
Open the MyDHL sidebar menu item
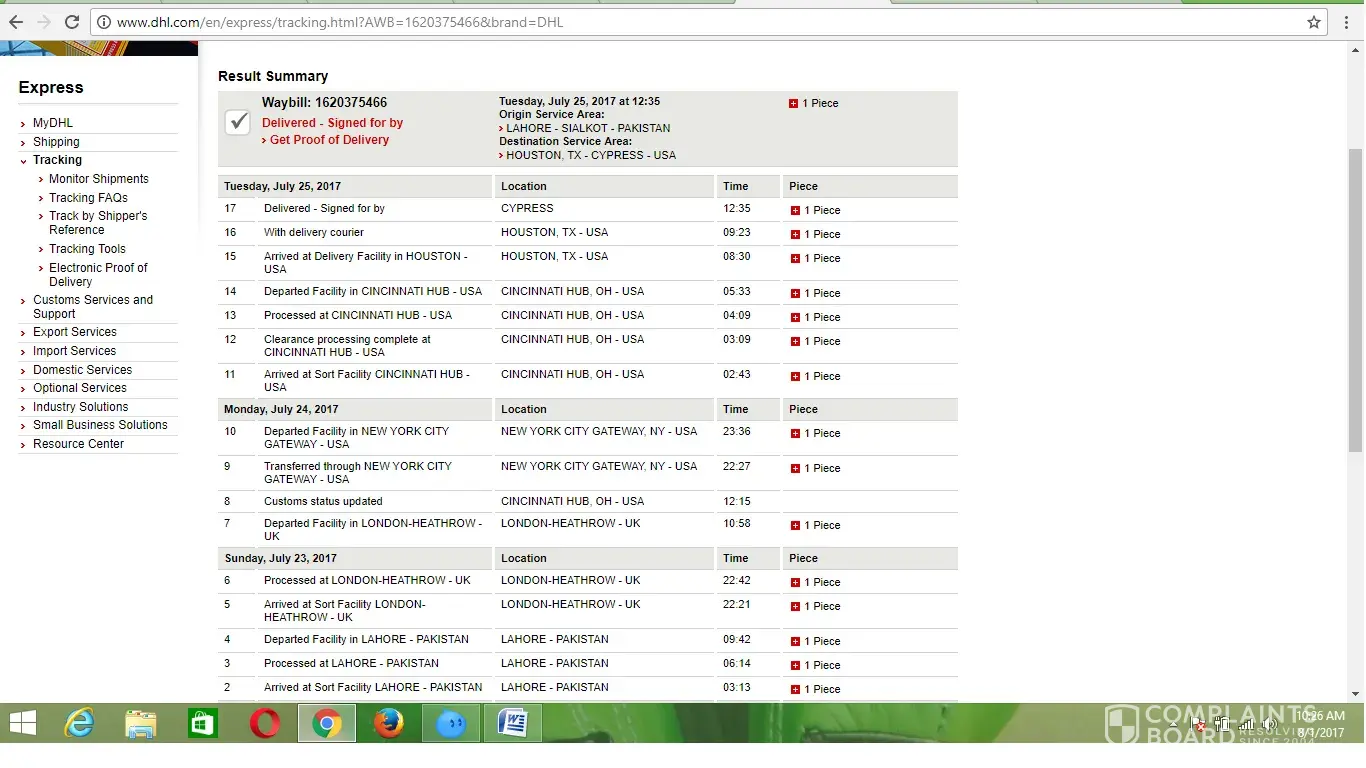(x=53, y=123)
